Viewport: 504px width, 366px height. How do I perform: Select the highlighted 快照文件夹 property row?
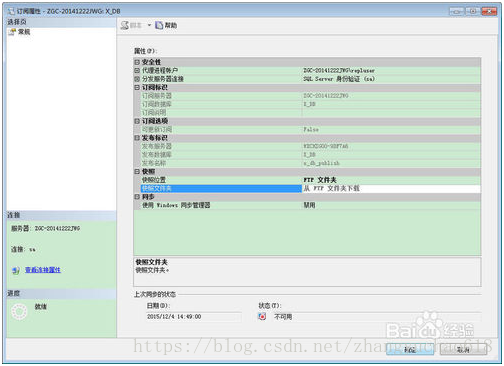pos(221,188)
